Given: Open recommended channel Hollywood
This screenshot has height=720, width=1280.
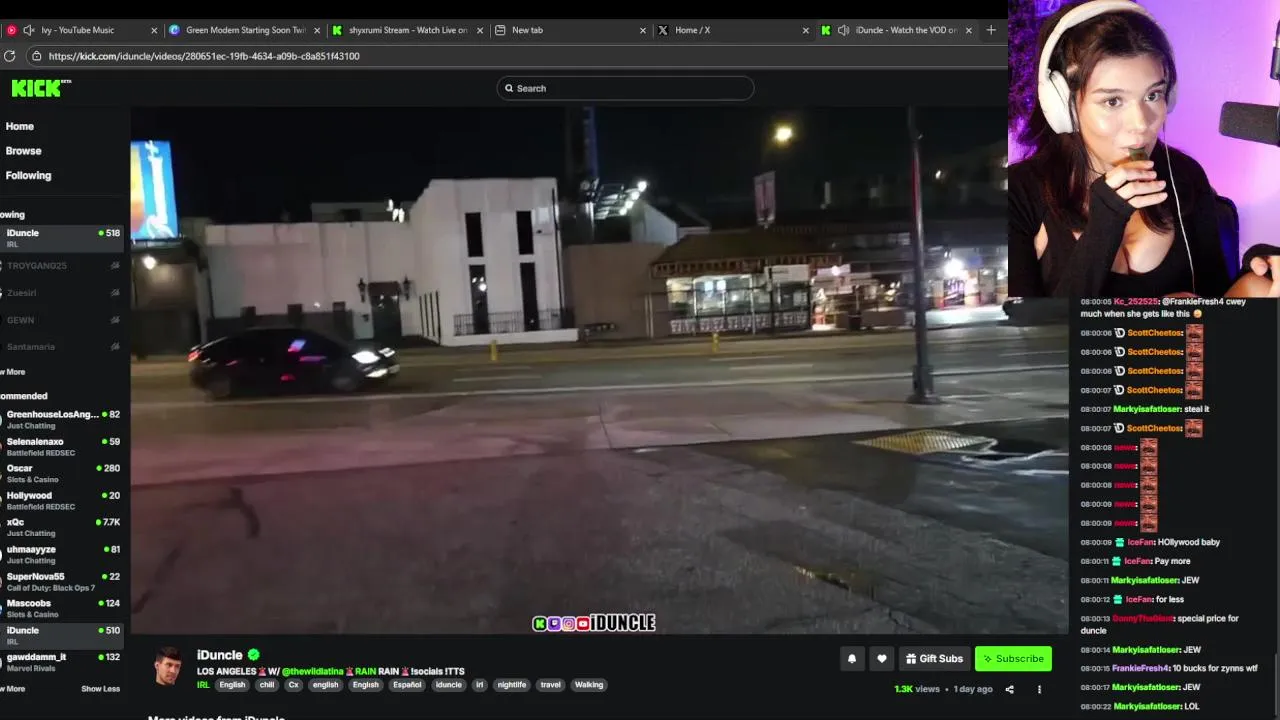Looking at the screenshot, I should pyautogui.click(x=62, y=500).
